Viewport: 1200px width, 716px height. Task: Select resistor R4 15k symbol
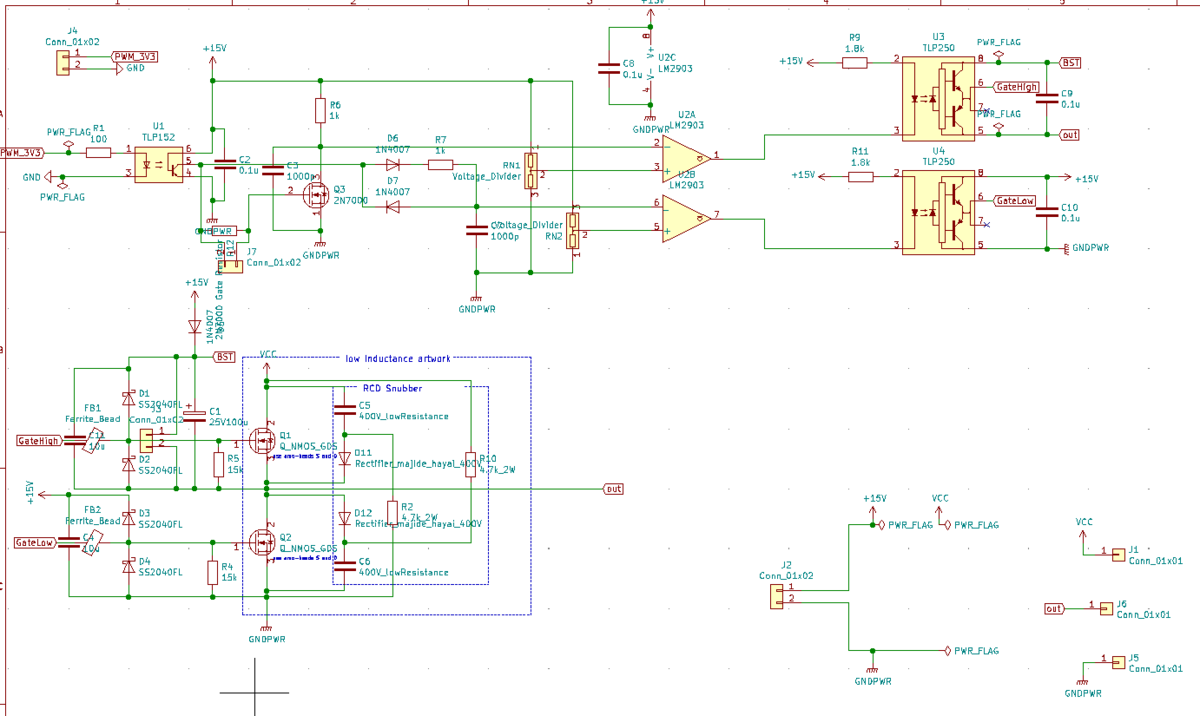[x=213, y=572]
